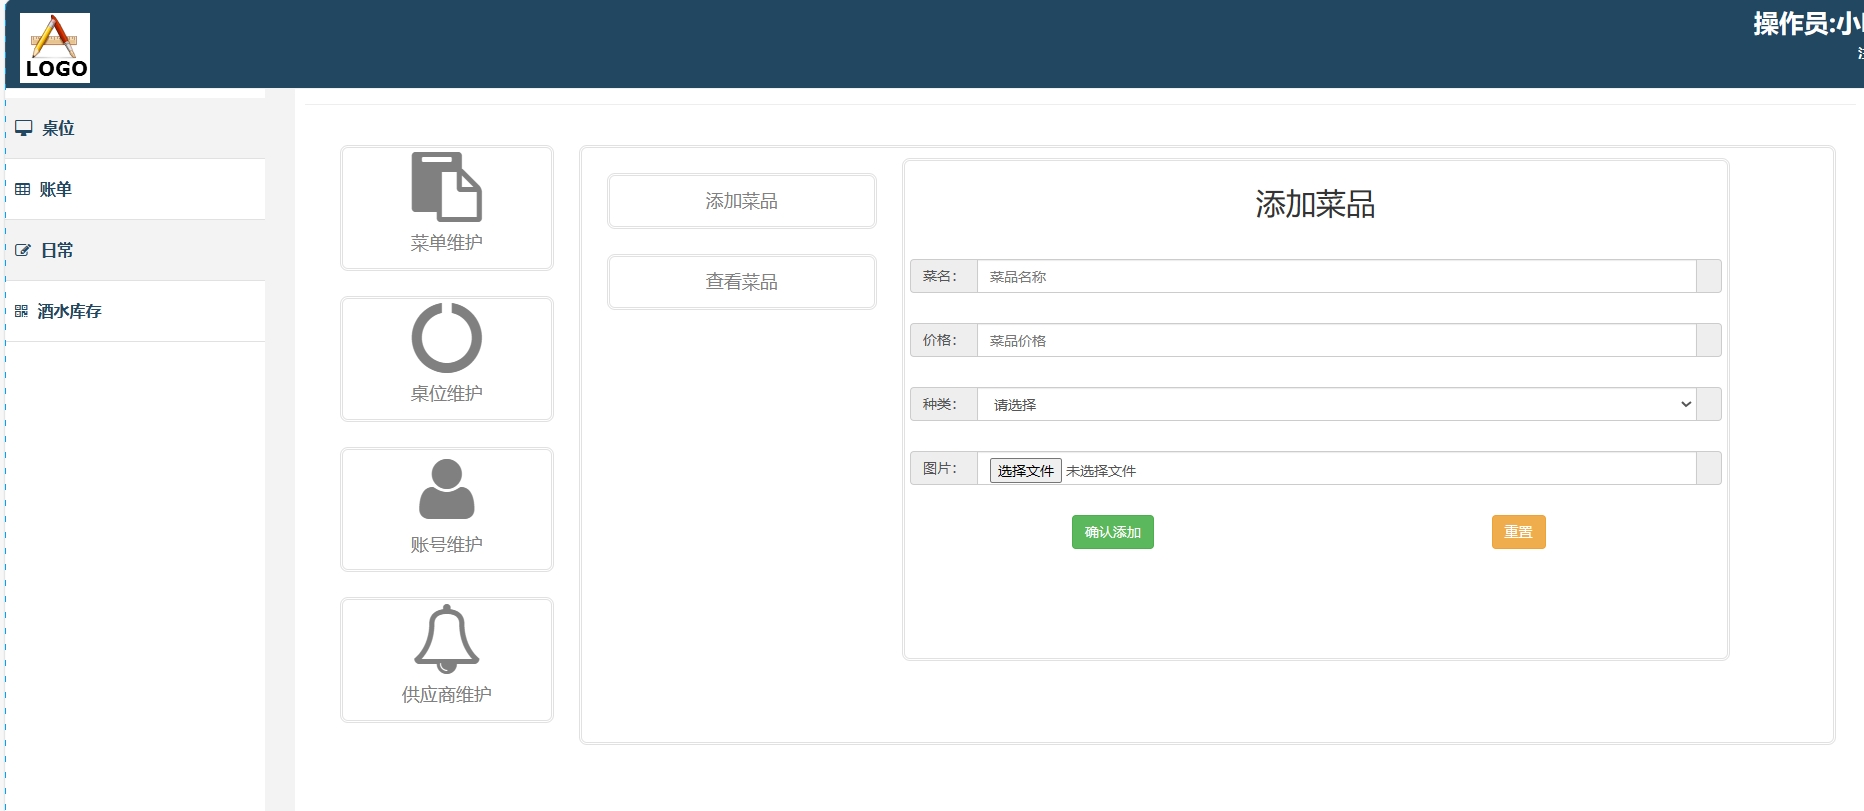The width and height of the screenshot is (1864, 811).
Task: Focus the 菜品名称 dish name field
Action: point(1336,276)
